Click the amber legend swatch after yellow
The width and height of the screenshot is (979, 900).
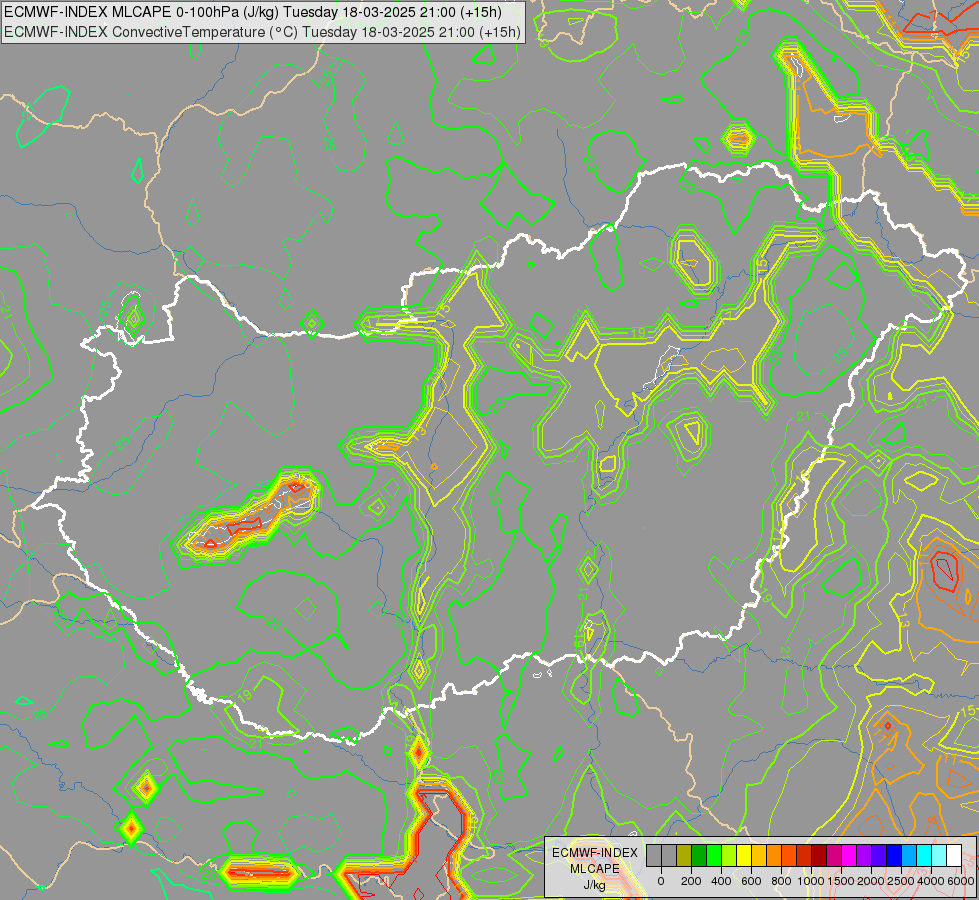coord(759,856)
